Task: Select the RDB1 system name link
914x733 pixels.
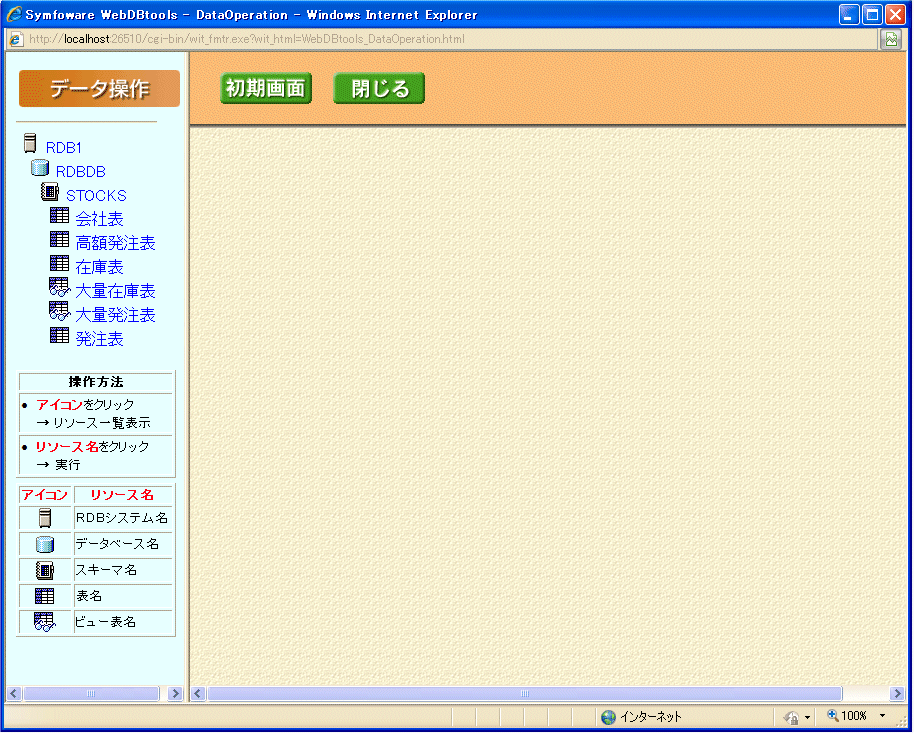Action: pyautogui.click(x=64, y=147)
